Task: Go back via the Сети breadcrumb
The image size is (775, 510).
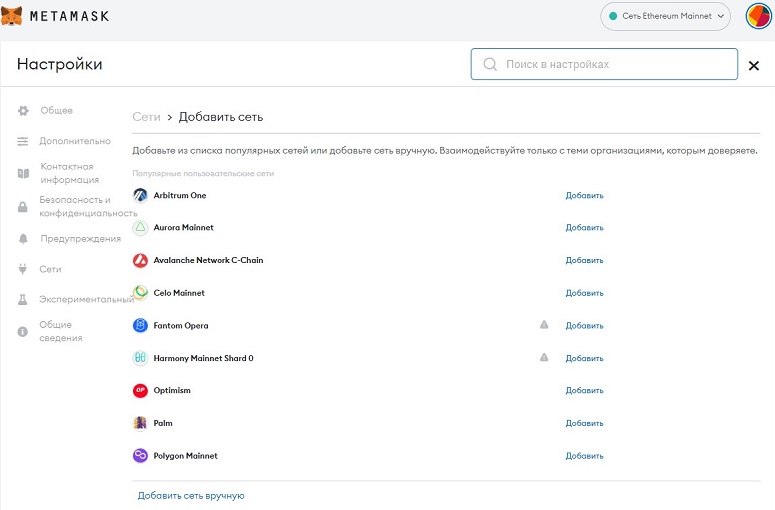Action: pyautogui.click(x=146, y=117)
